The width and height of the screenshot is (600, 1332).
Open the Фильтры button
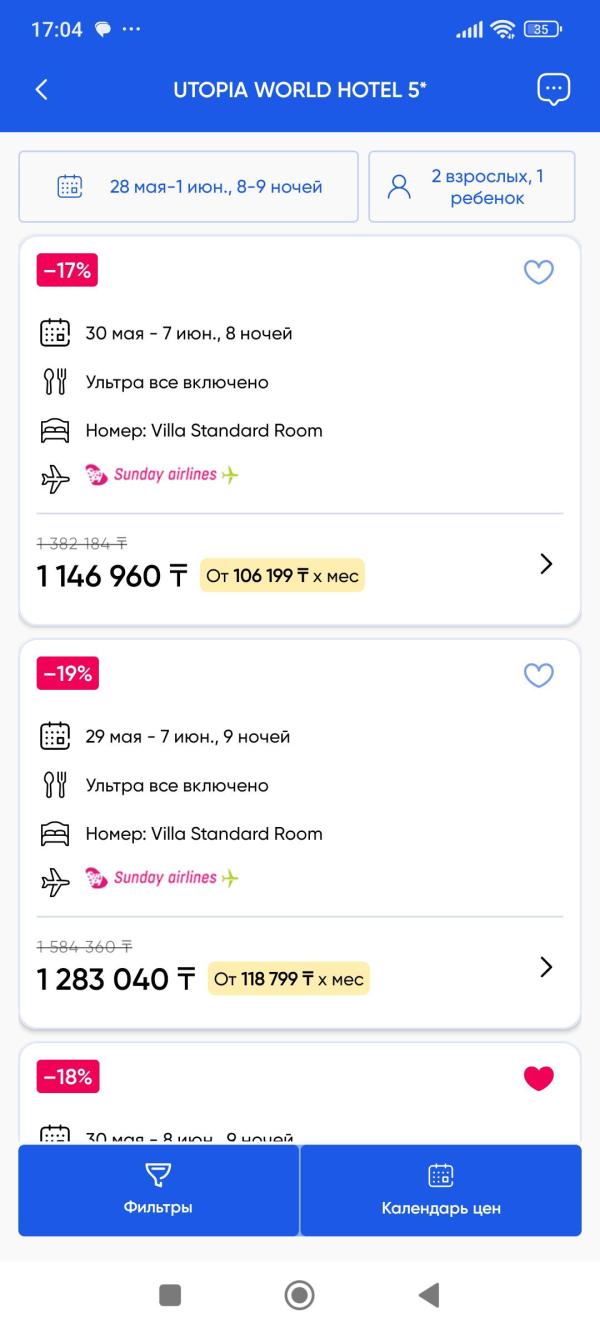click(x=158, y=1190)
